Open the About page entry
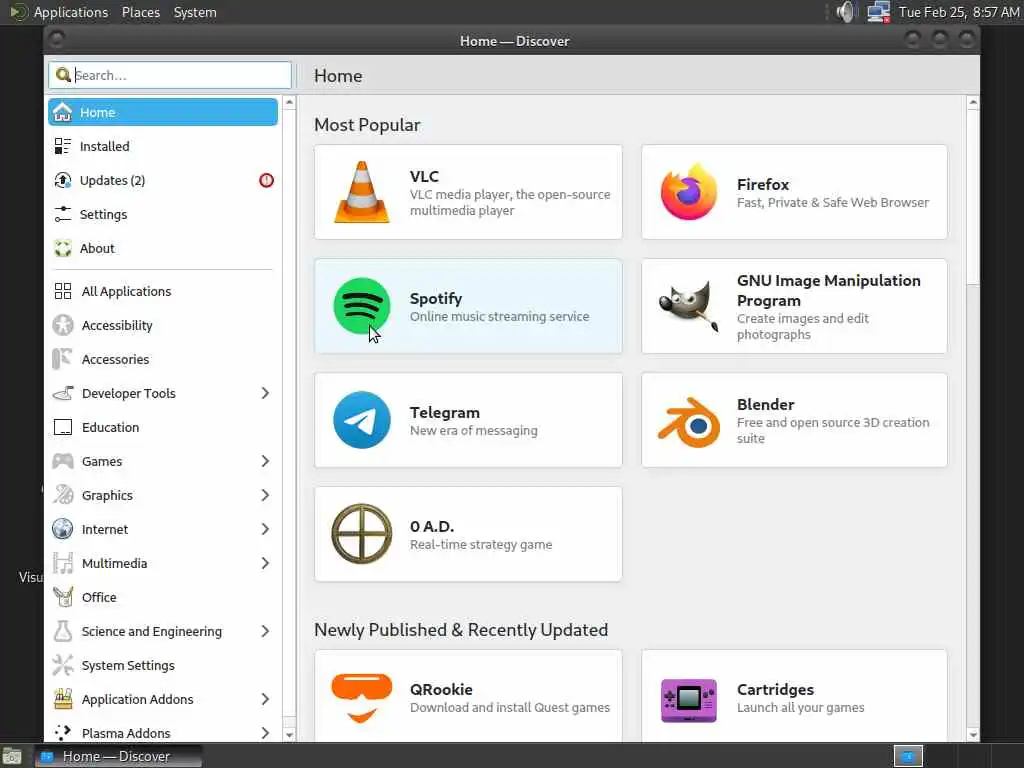Viewport: 1024px width, 768px height. (163, 248)
